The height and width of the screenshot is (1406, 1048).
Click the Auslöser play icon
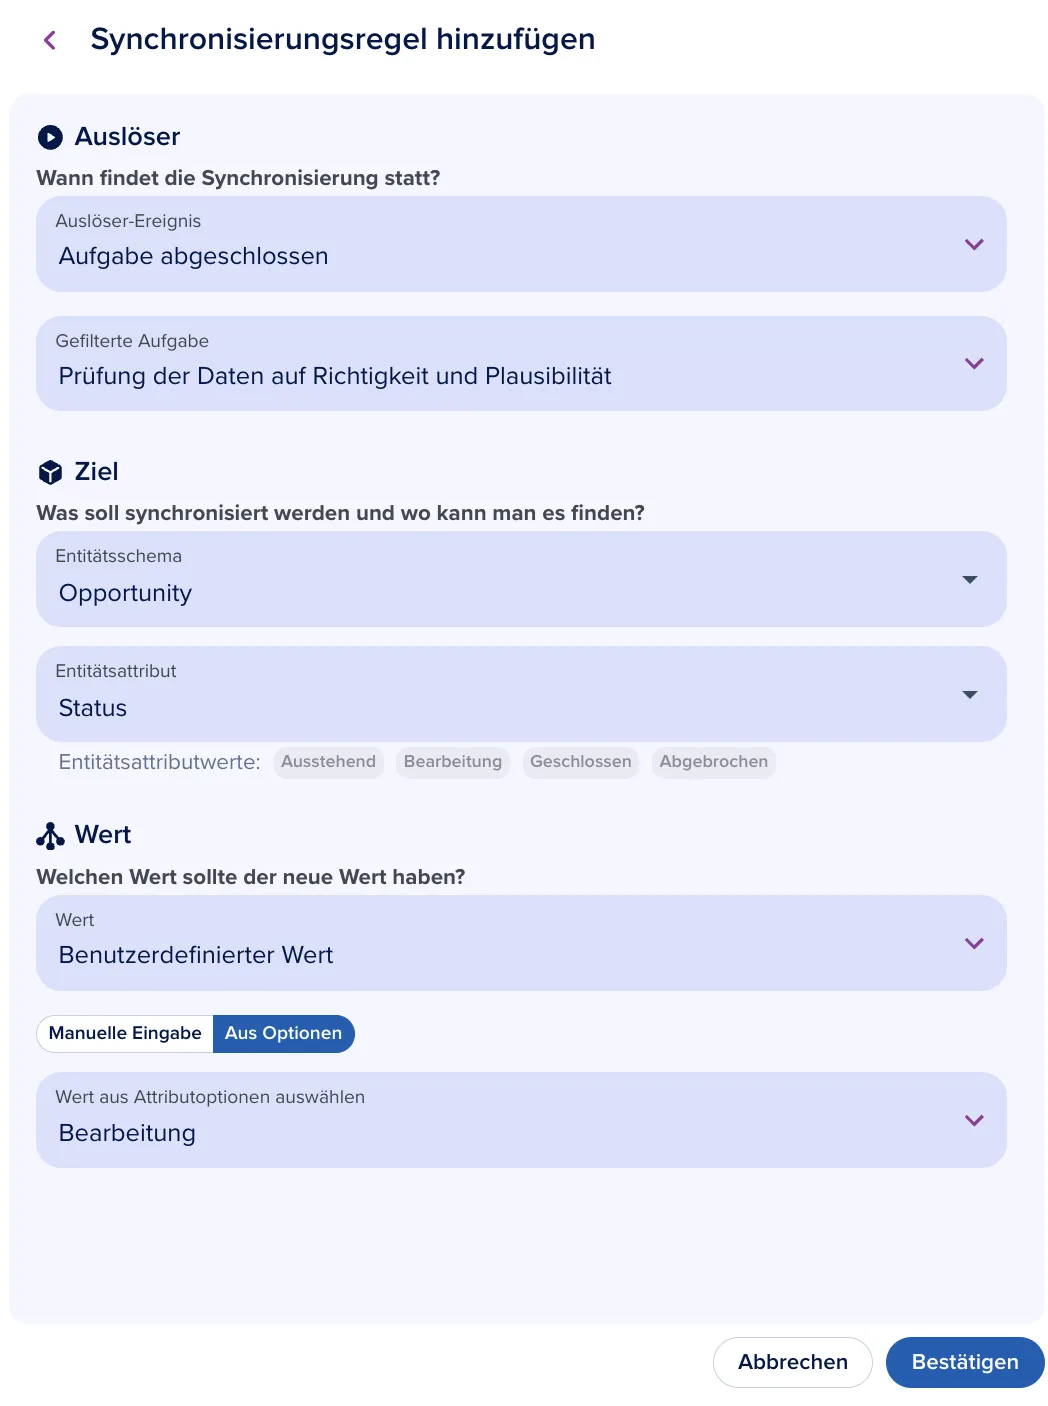point(50,137)
